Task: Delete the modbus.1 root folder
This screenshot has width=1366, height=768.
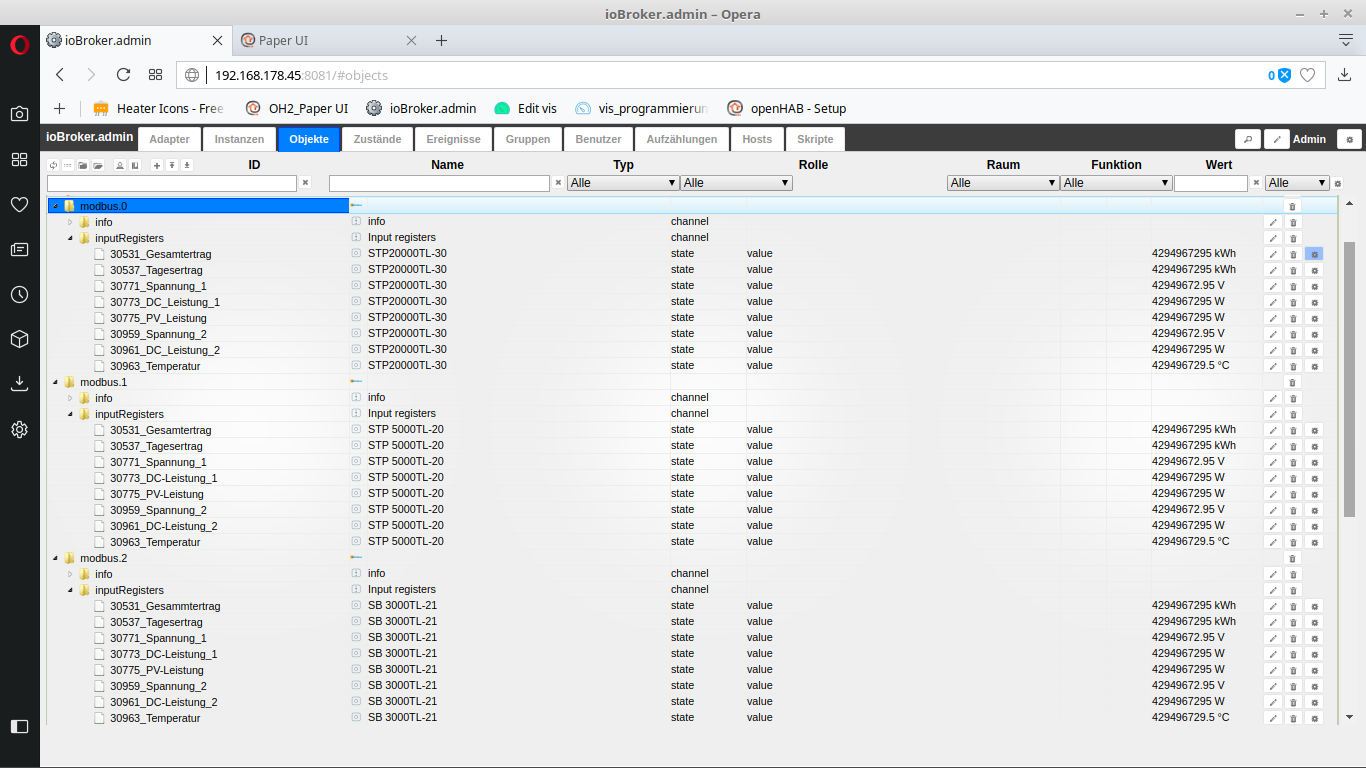Action: [1292, 382]
